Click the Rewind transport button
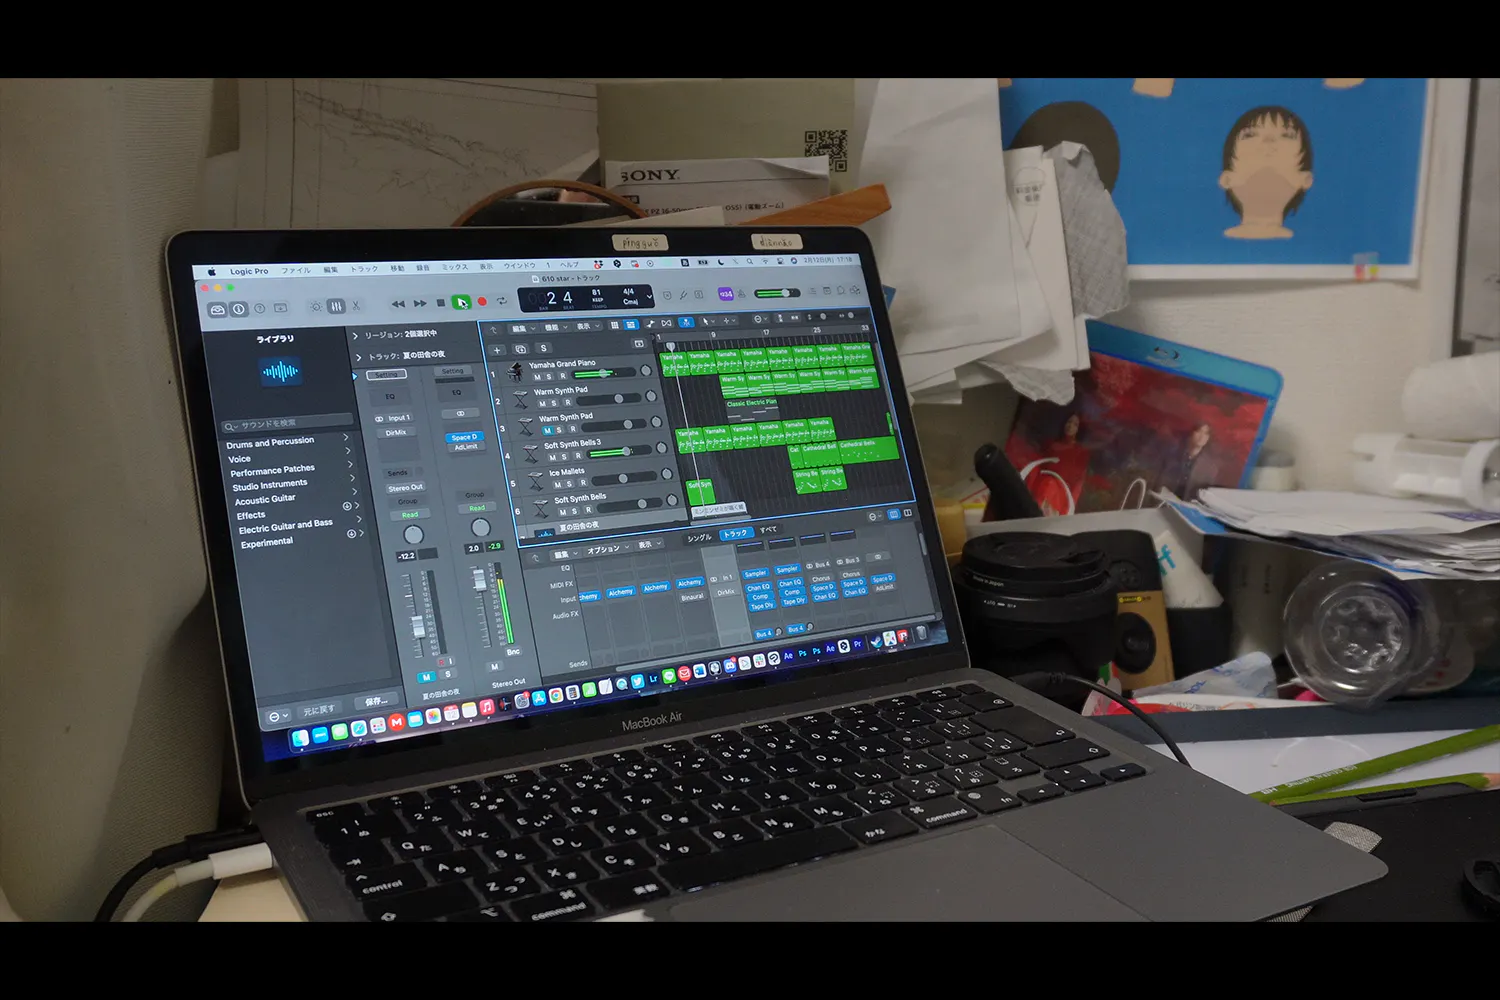Viewport: 1500px width, 1000px height. 398,304
